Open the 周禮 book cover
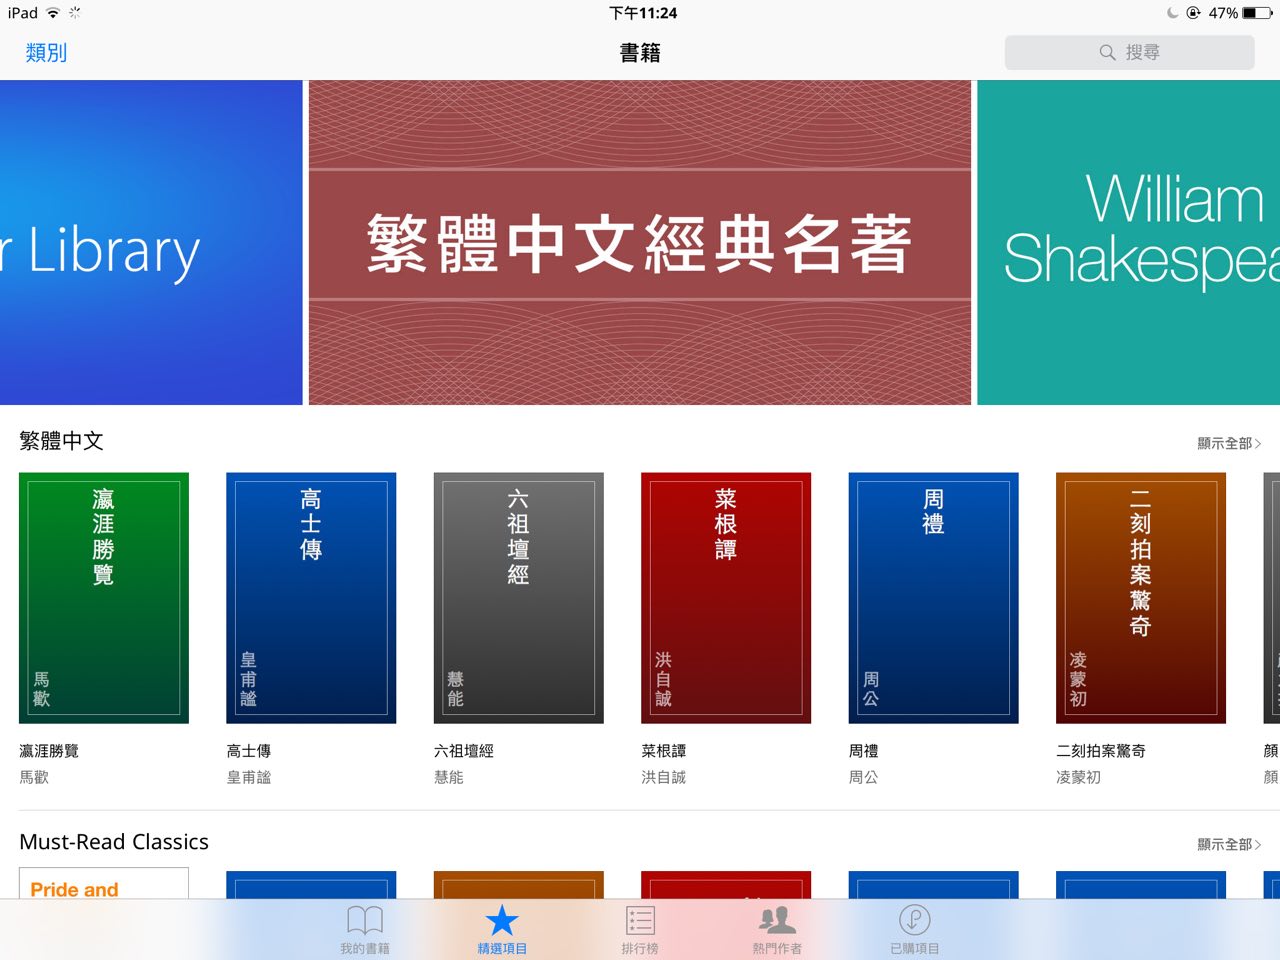The image size is (1280, 960). pos(934,598)
